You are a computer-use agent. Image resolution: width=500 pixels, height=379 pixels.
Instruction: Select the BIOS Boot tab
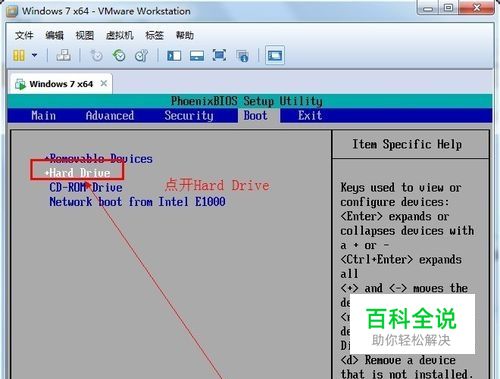(255, 115)
